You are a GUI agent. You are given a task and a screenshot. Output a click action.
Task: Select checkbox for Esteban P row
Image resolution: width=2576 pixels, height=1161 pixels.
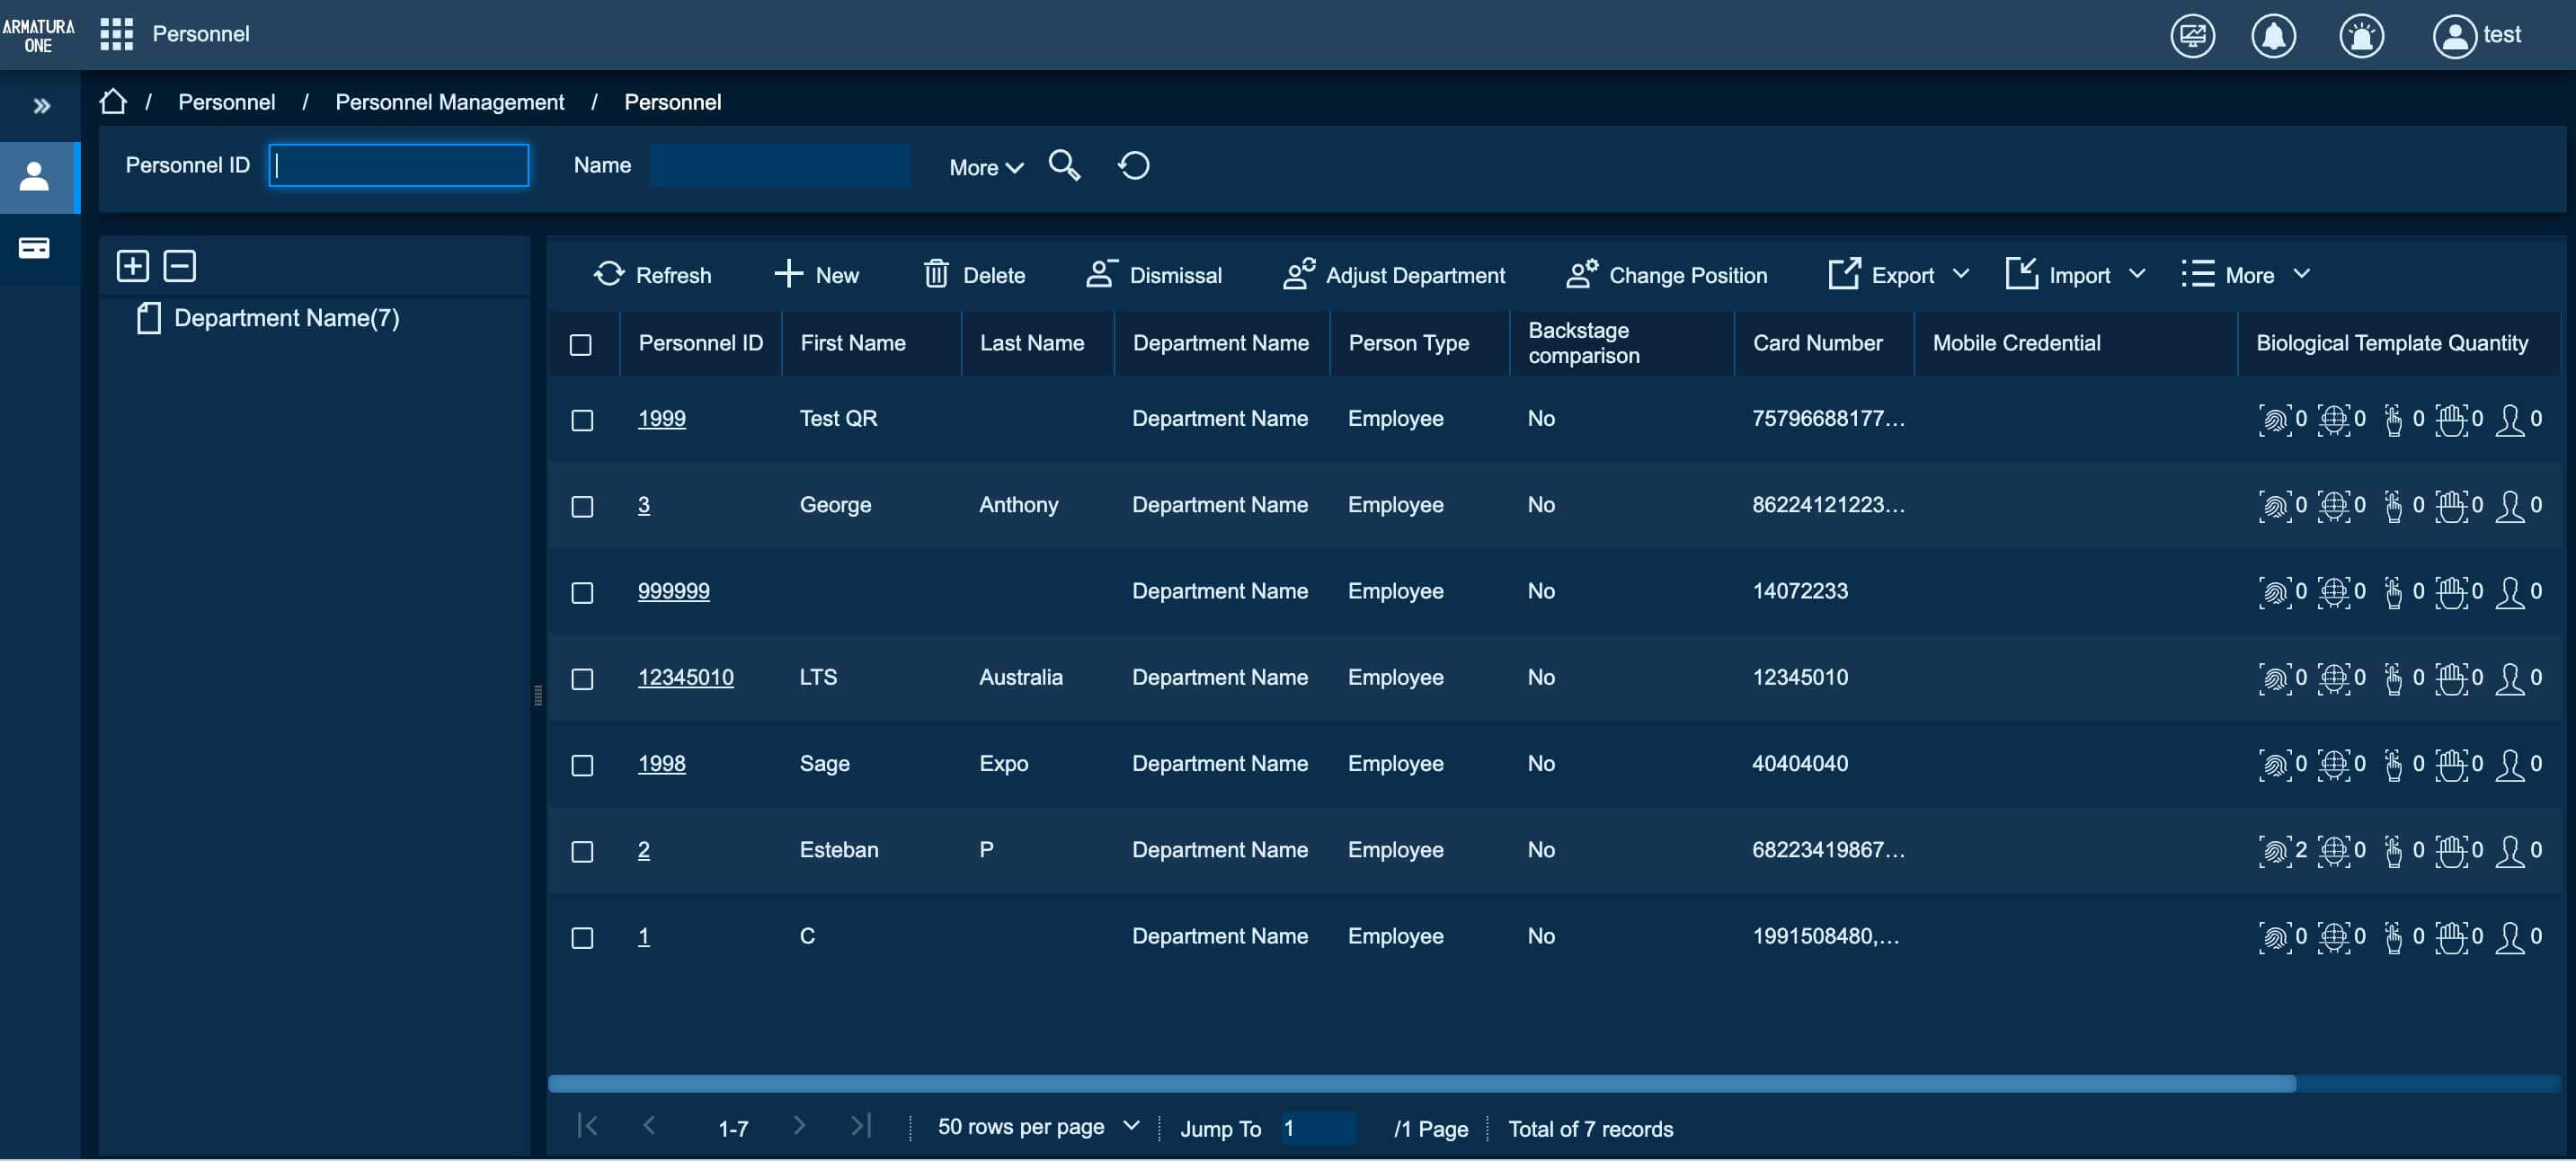[582, 852]
